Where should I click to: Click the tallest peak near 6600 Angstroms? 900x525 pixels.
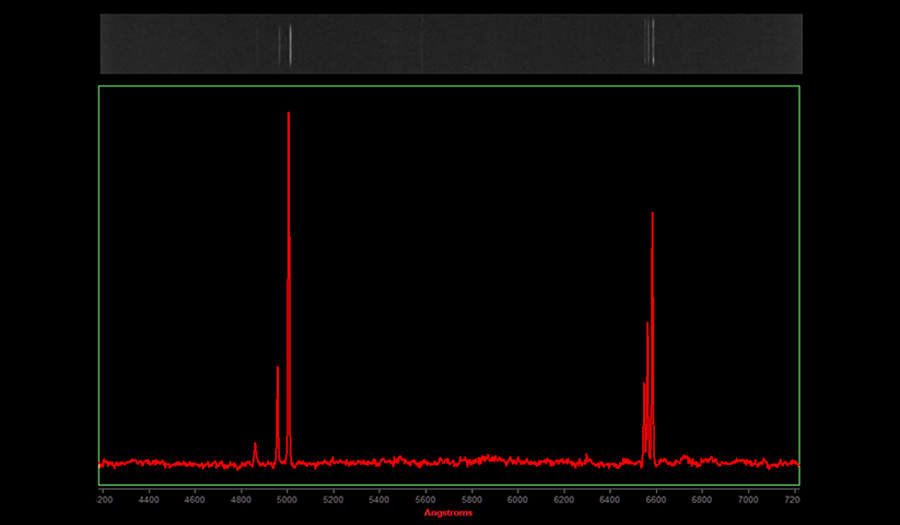[x=652, y=214]
